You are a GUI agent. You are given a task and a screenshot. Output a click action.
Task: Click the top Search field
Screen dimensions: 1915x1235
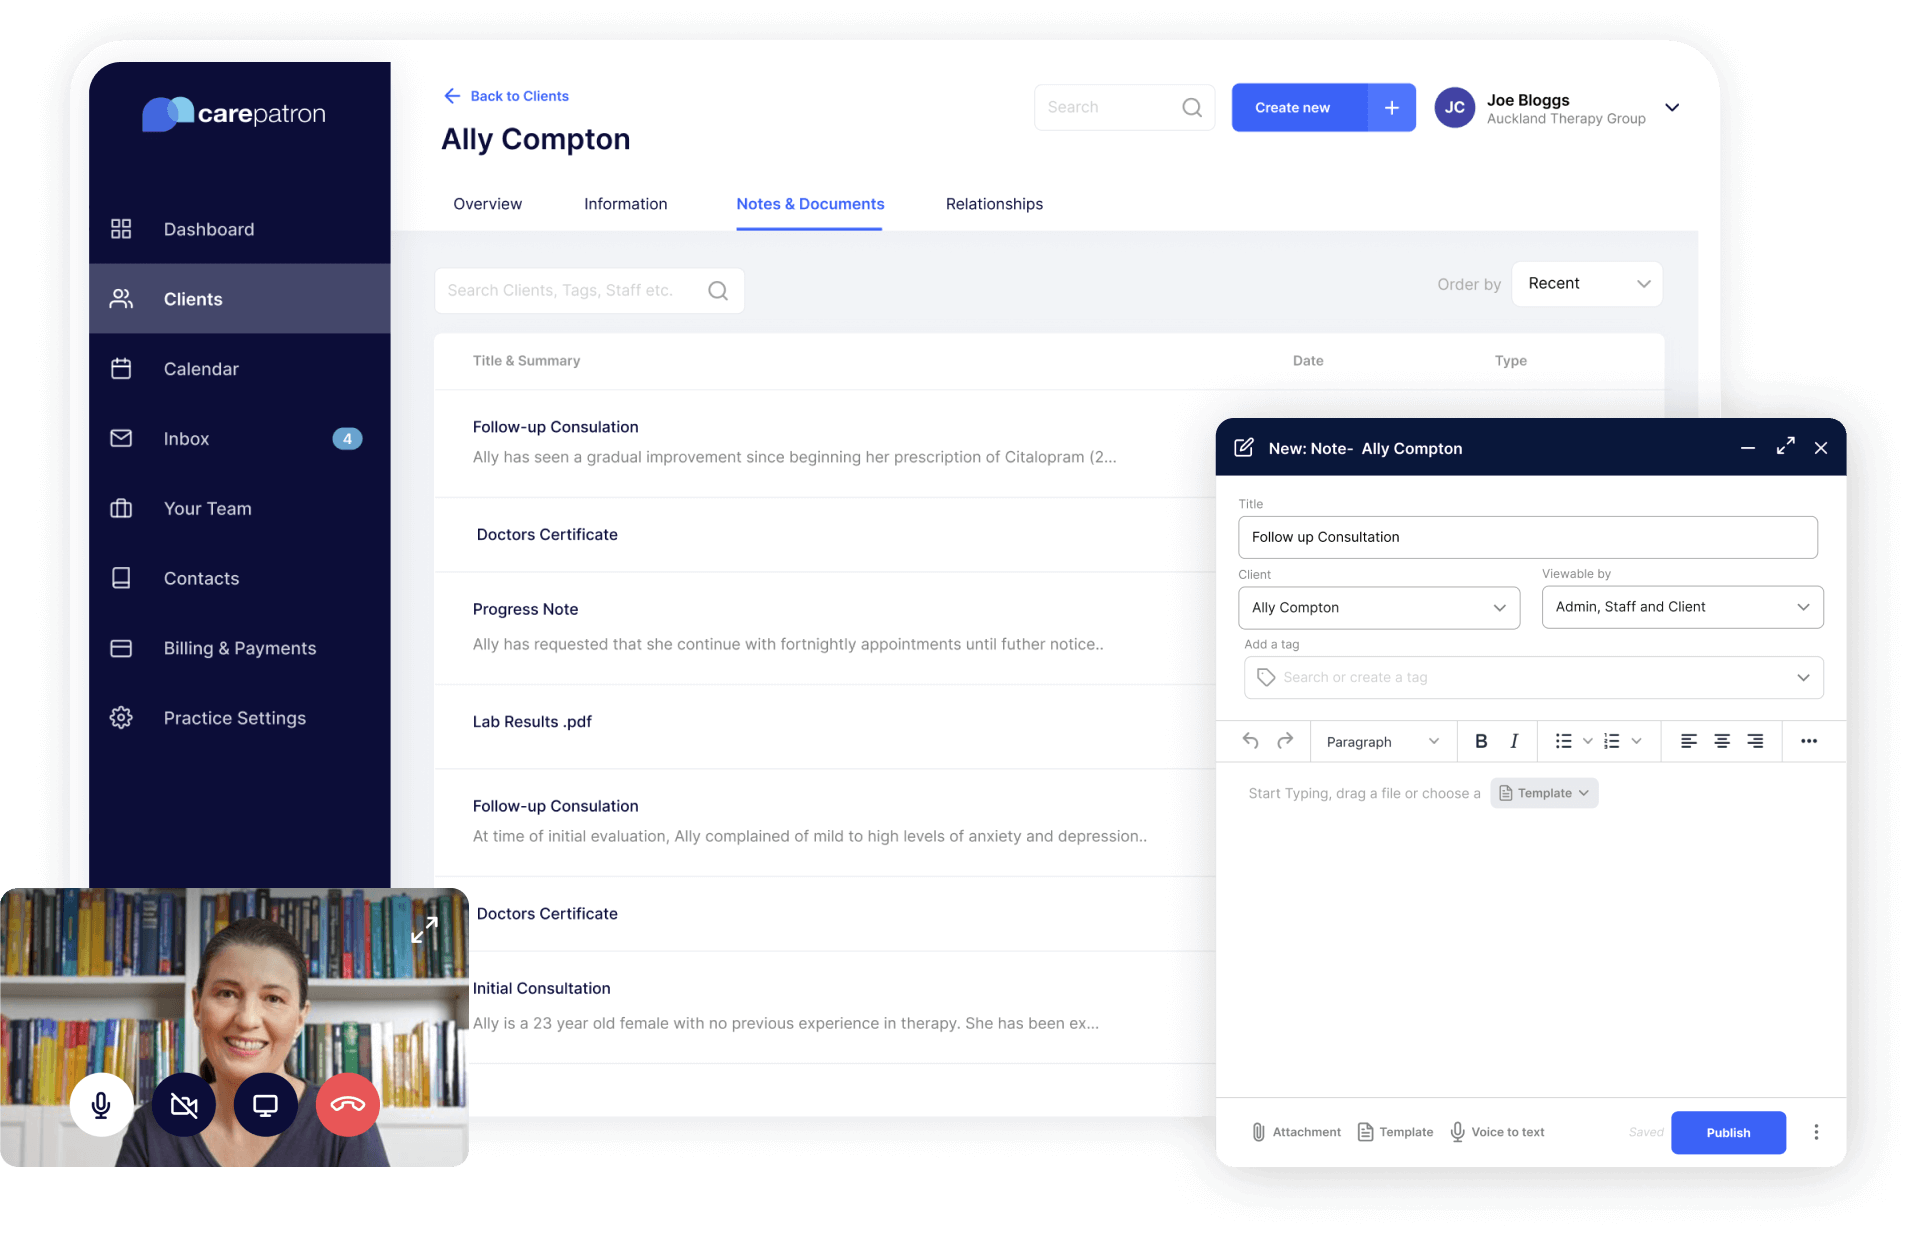click(x=1124, y=107)
